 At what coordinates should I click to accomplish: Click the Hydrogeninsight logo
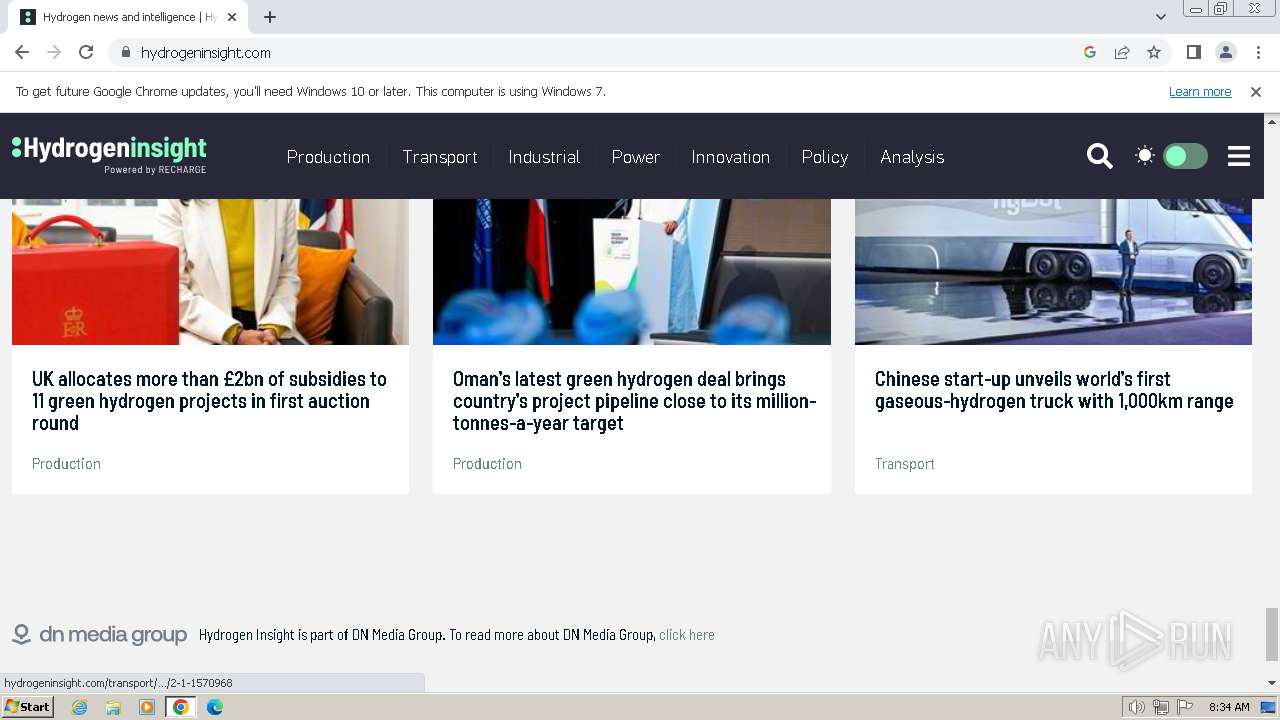(x=109, y=155)
